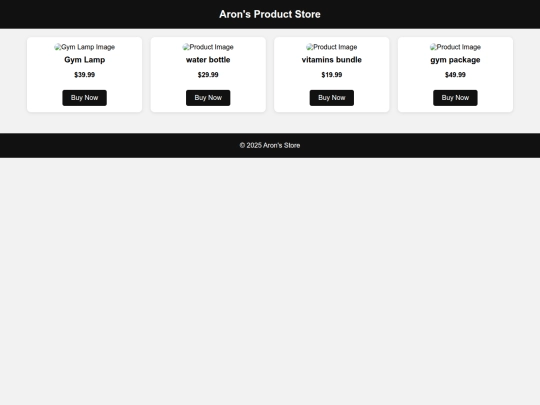This screenshot has width=540, height=405.
Task: Click the vitamins bundle product title
Action: pos(332,60)
